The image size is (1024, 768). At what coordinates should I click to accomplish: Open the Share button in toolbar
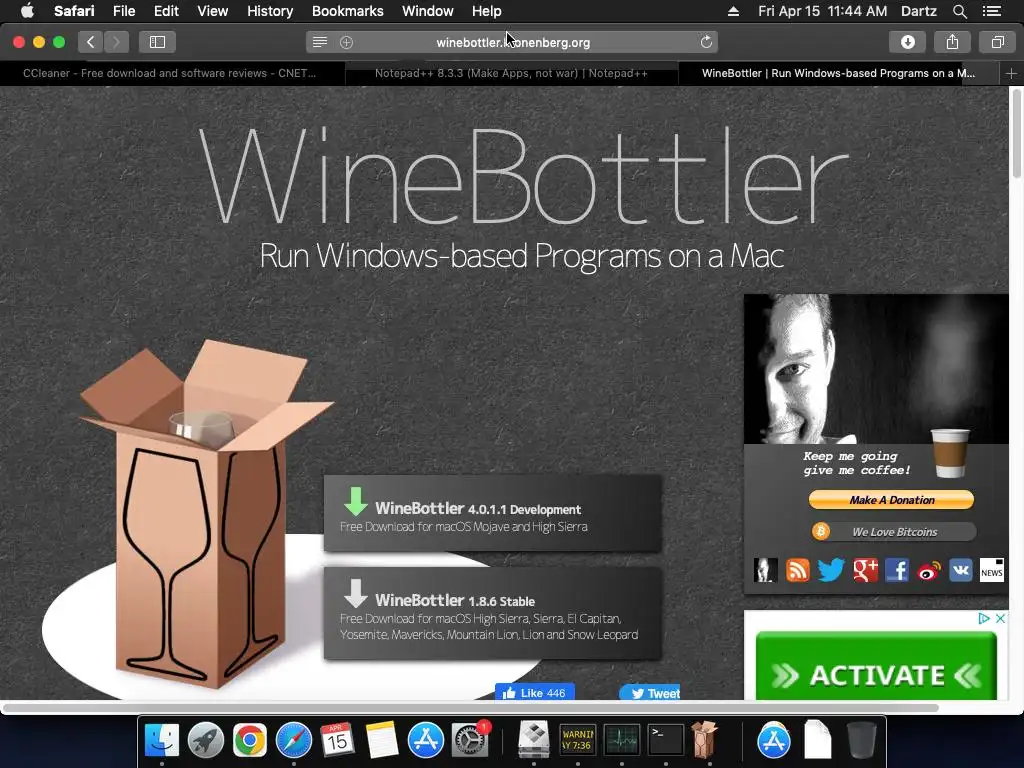point(952,42)
